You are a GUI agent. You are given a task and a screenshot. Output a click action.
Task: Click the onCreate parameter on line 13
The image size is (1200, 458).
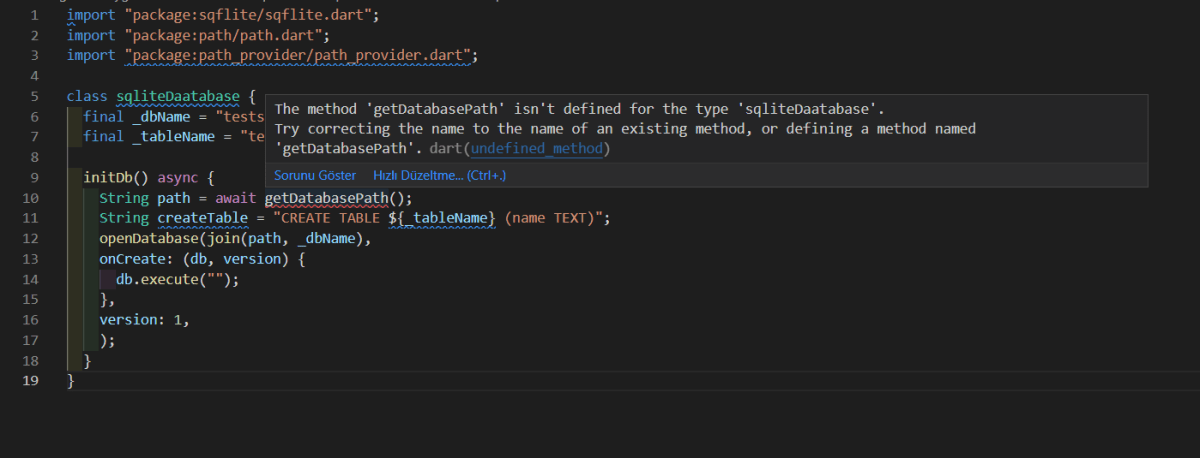[x=132, y=258]
